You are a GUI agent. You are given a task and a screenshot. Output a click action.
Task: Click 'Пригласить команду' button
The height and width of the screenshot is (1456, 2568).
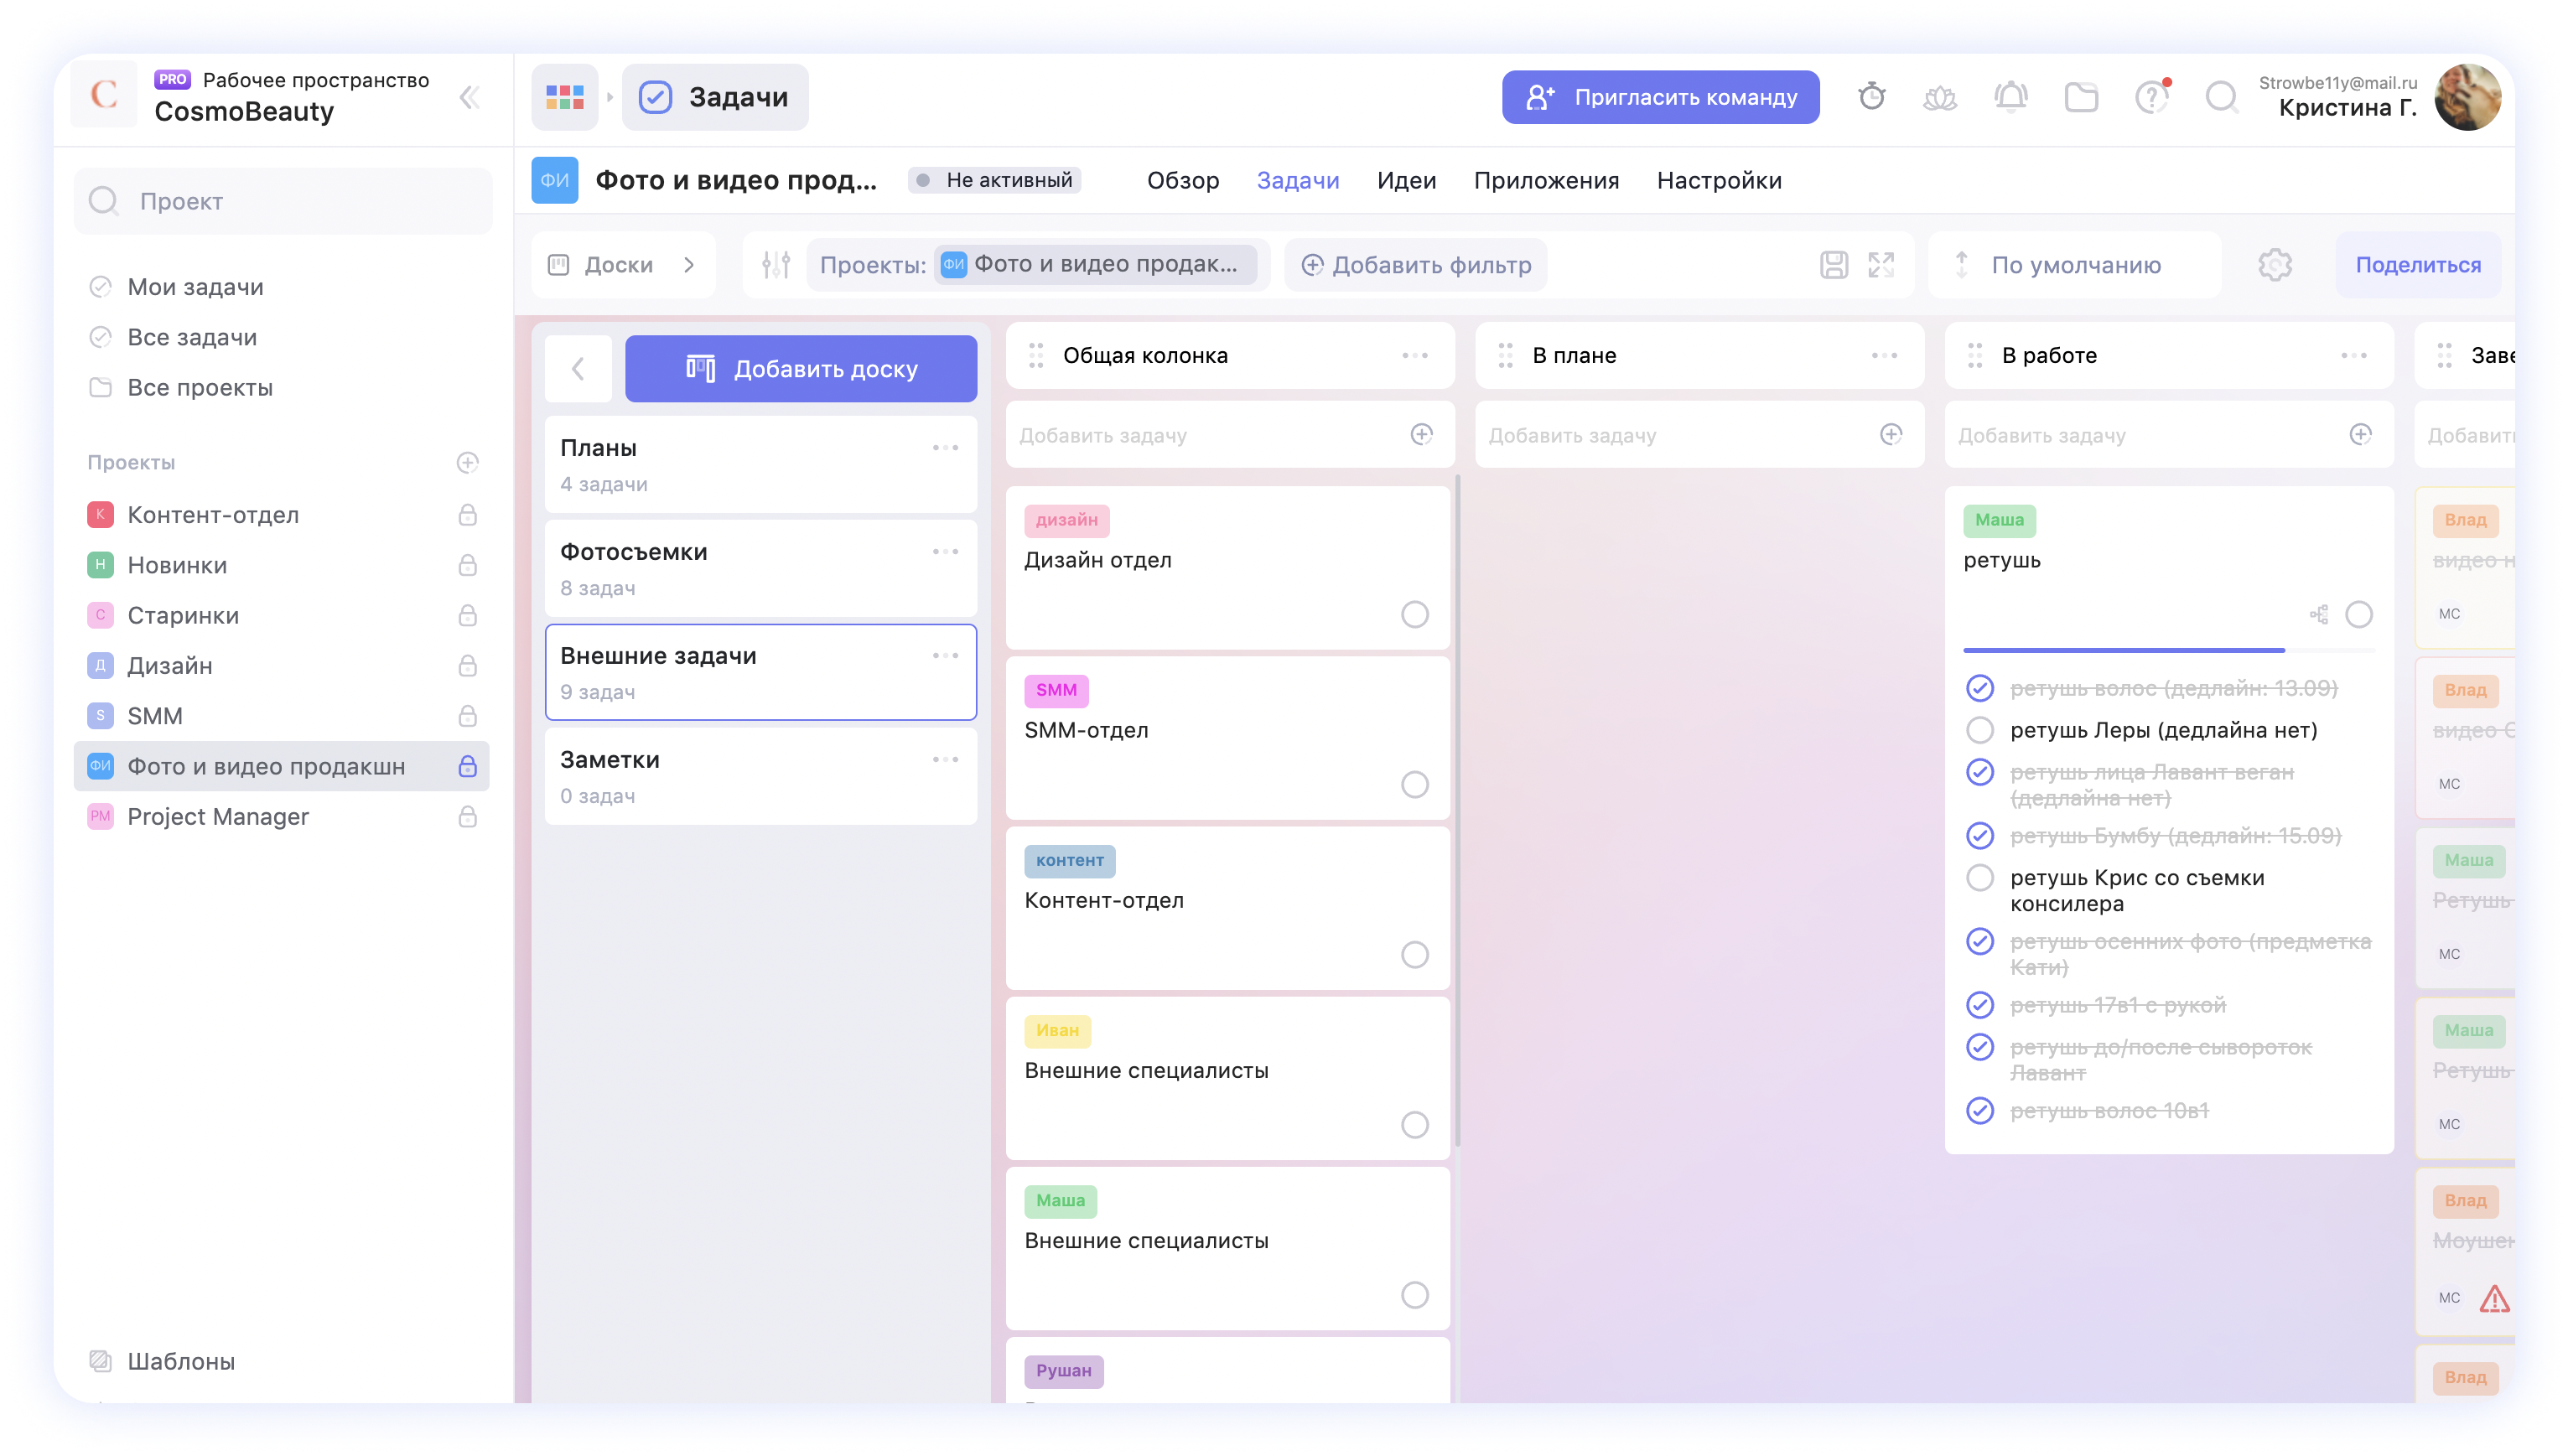click(1660, 97)
